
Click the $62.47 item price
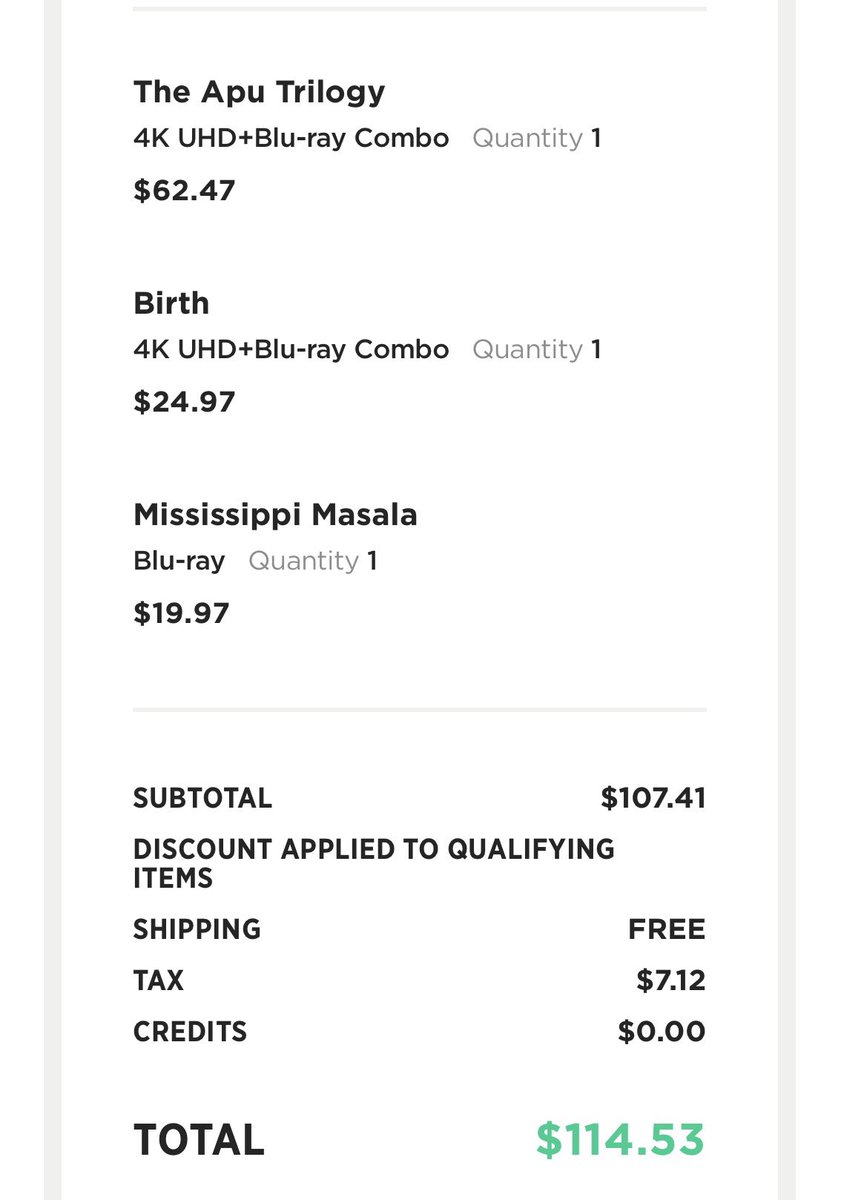click(184, 190)
